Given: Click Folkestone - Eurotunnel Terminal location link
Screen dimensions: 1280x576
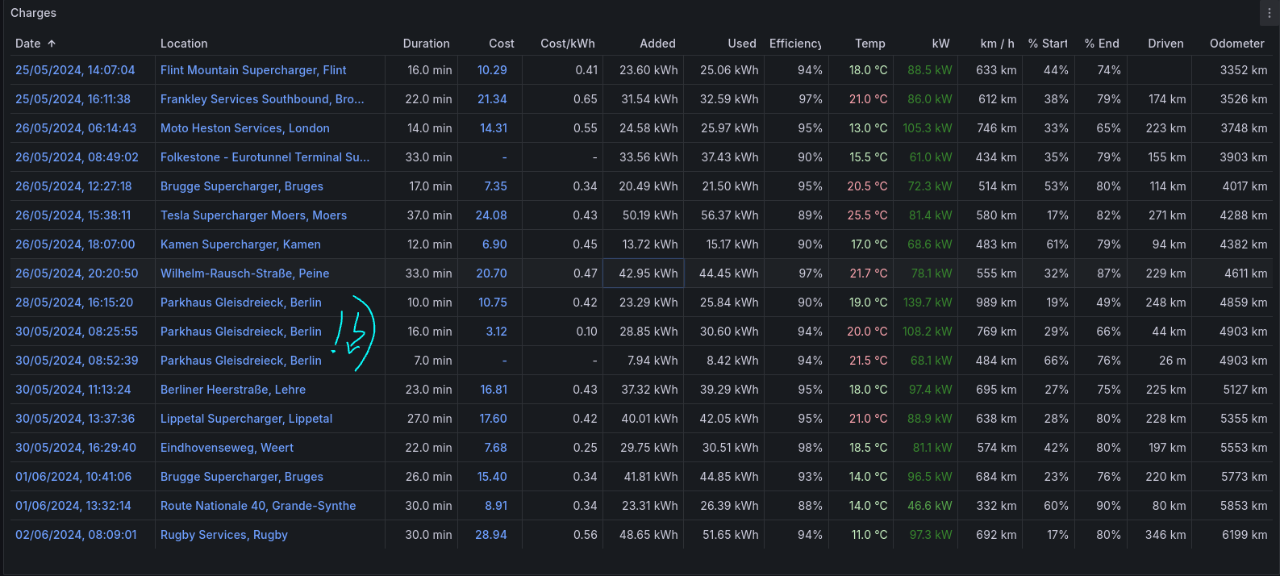Looking at the screenshot, I should pyautogui.click(x=265, y=157).
